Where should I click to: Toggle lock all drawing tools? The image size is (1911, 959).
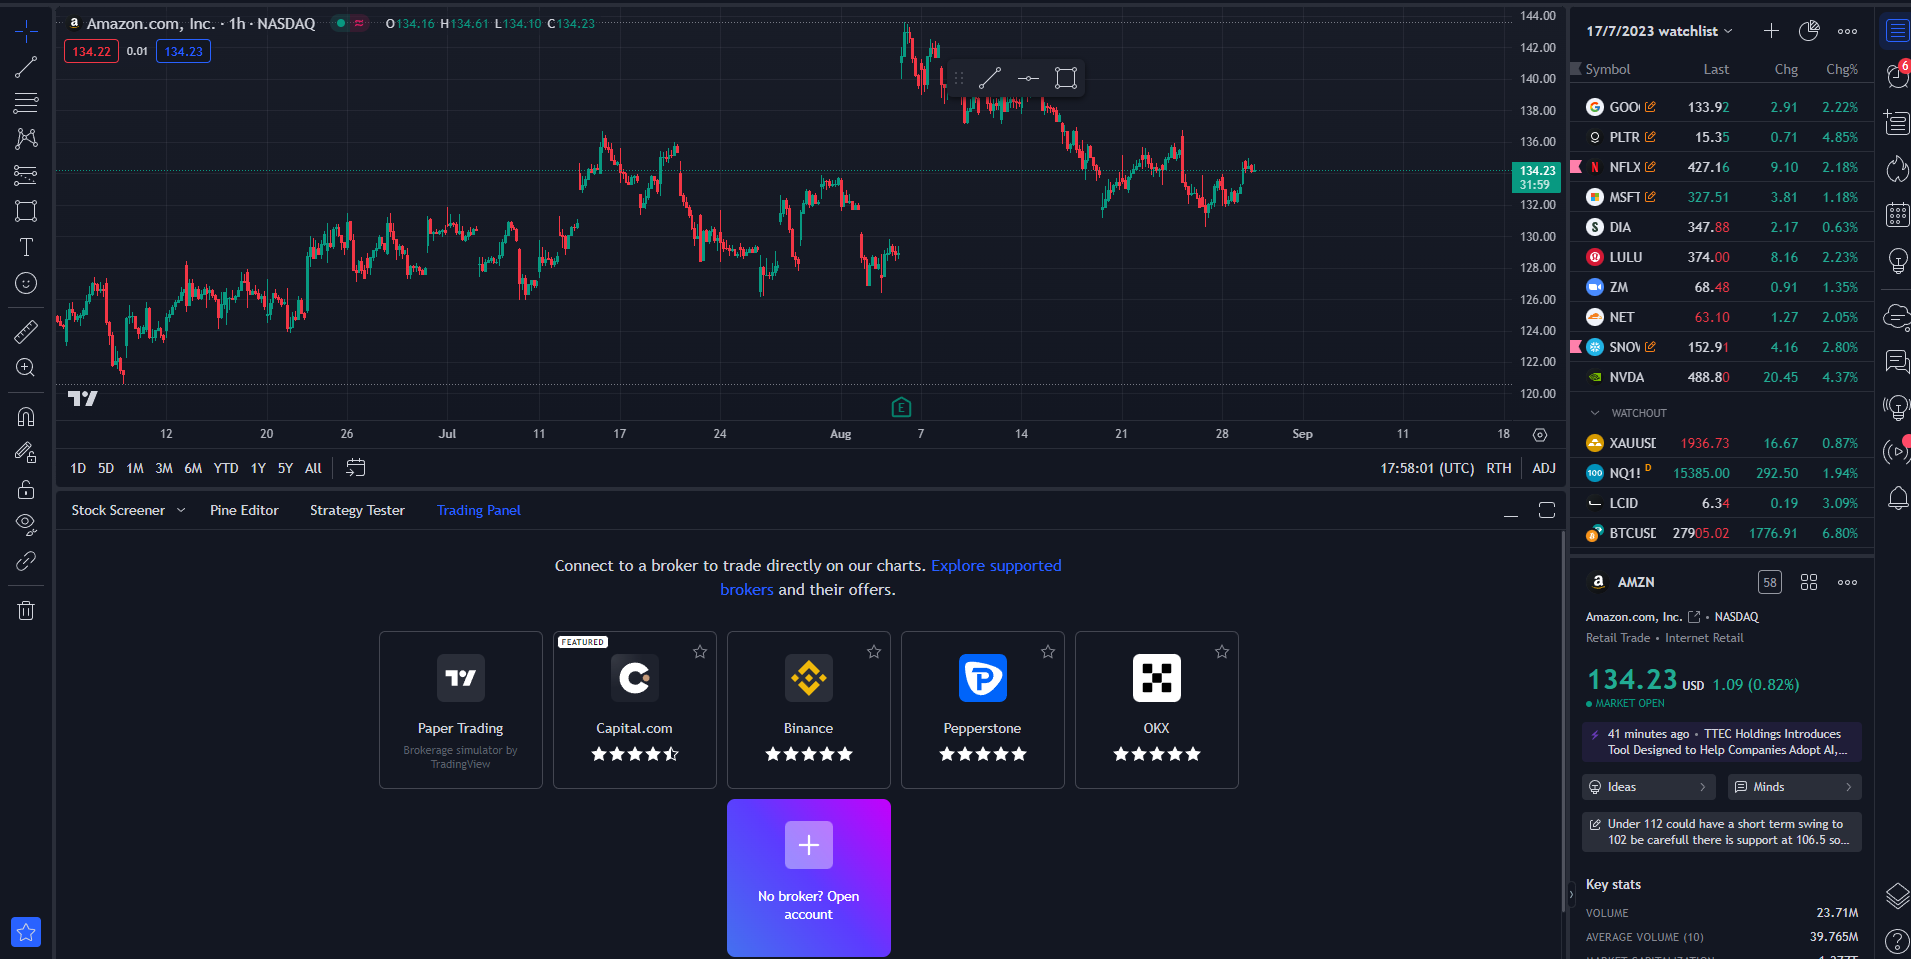tap(26, 489)
